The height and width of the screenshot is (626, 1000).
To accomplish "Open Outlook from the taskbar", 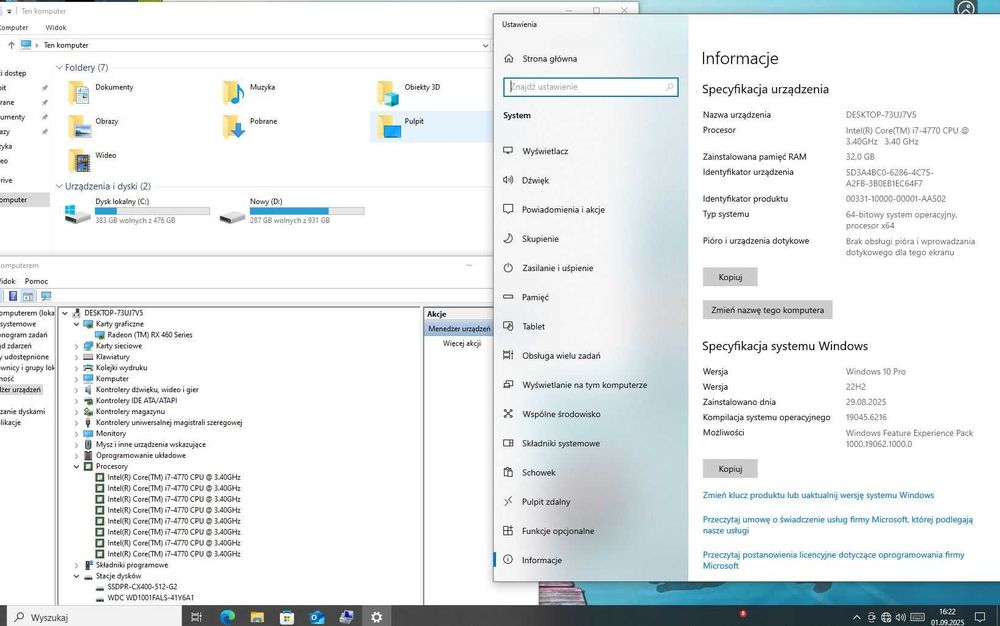I will 317,616.
